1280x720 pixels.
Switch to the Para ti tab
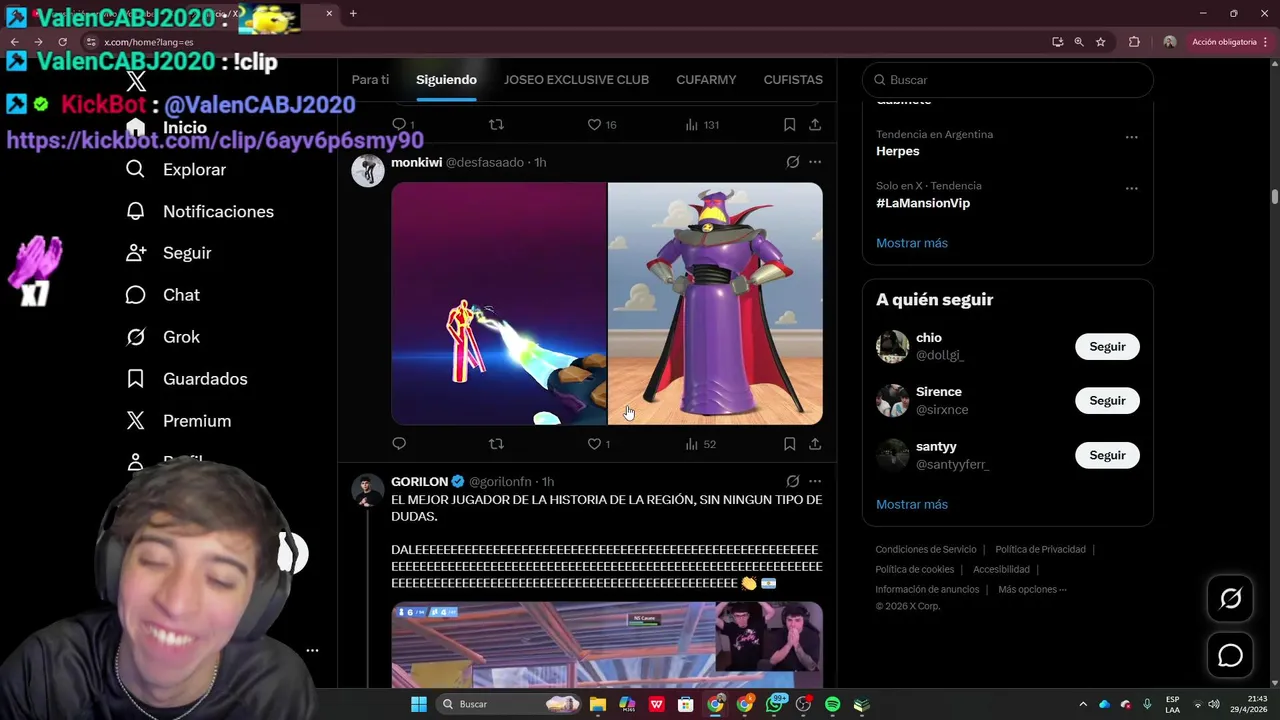click(370, 80)
